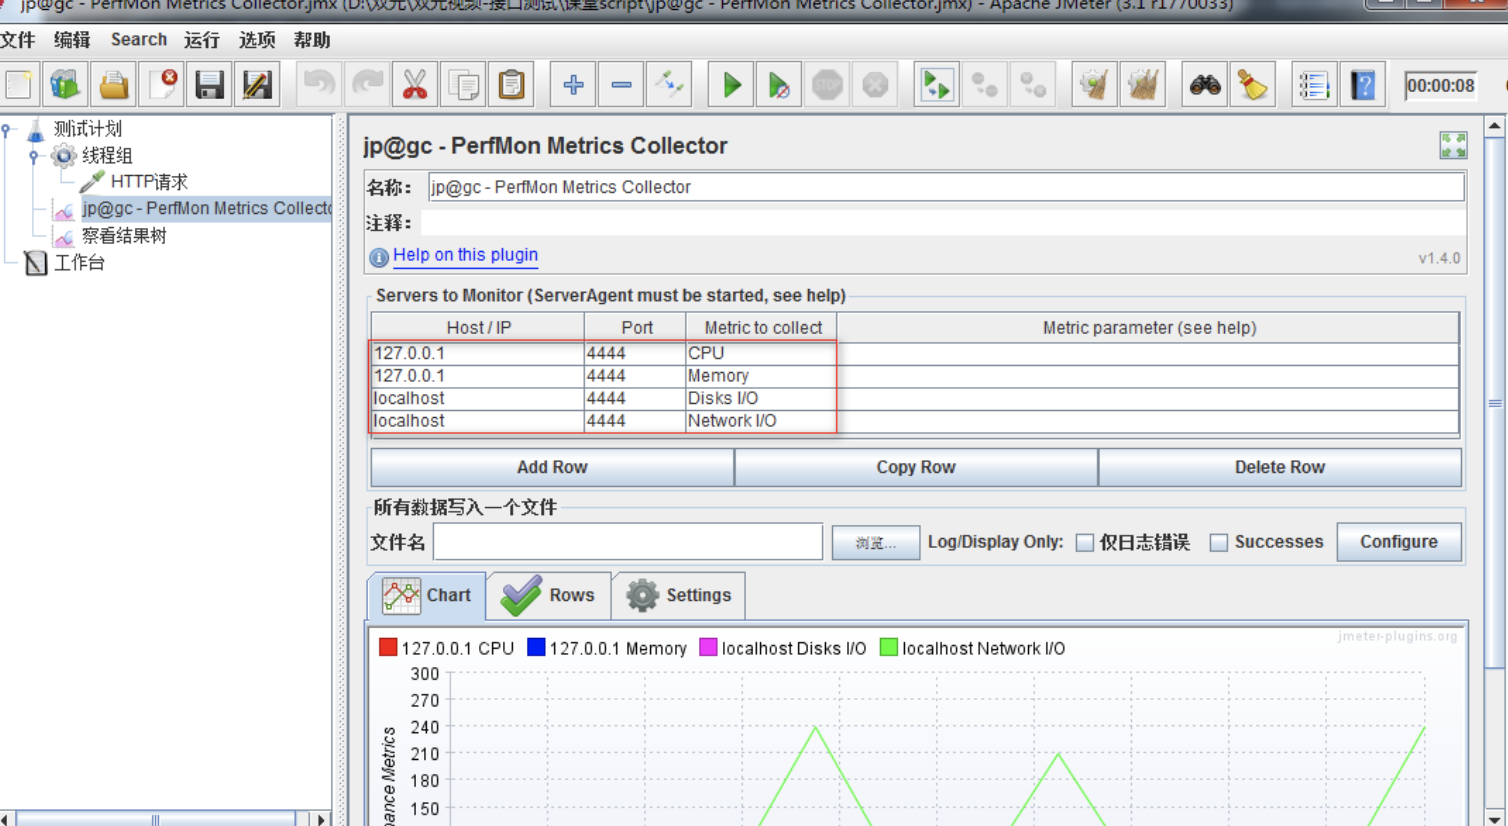
Task: Click the Clear results broom icon
Action: 1095,85
